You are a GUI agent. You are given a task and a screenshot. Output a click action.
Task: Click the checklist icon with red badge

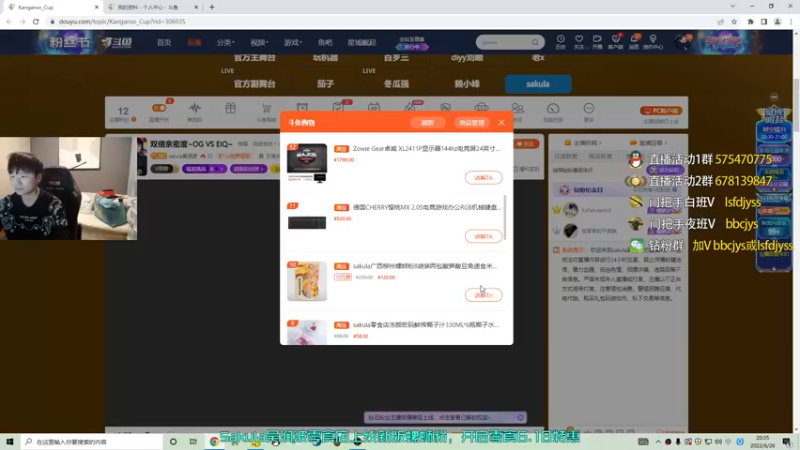tap(338, 107)
